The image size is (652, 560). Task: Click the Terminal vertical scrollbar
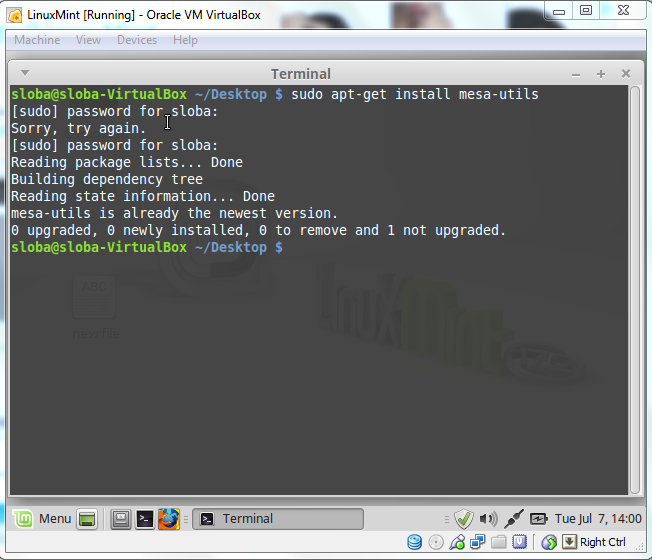point(635,289)
